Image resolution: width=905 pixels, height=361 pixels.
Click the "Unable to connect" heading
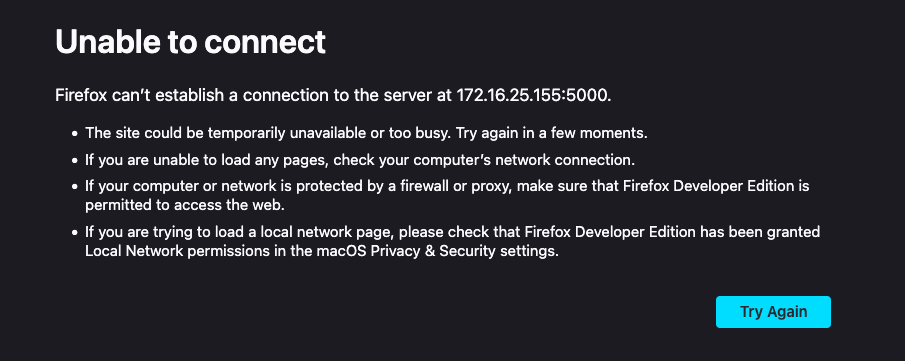190,42
